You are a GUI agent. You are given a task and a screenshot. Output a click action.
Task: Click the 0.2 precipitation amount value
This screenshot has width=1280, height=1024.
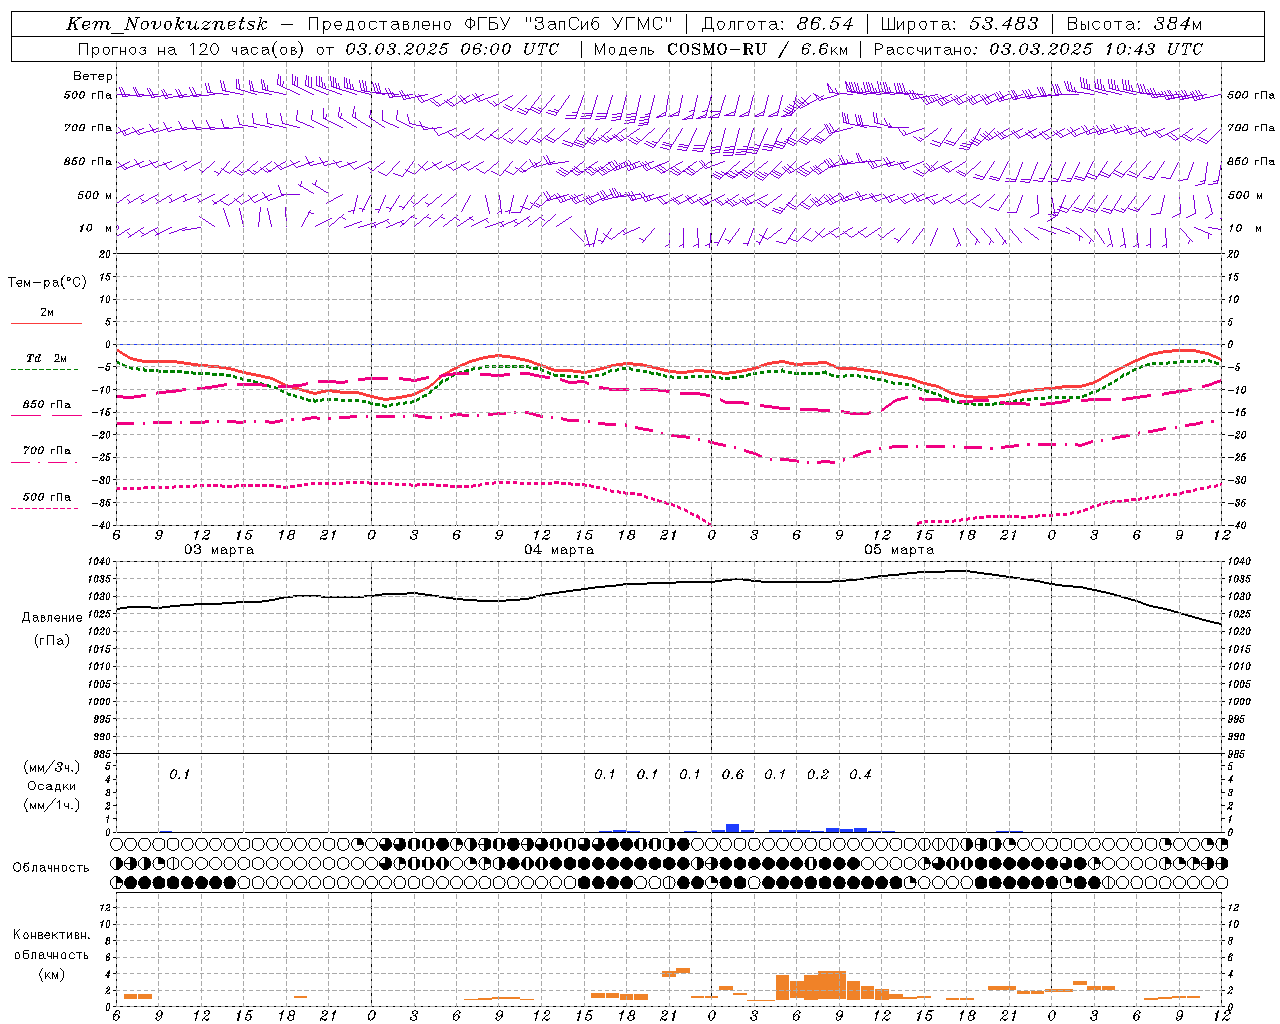818,774
